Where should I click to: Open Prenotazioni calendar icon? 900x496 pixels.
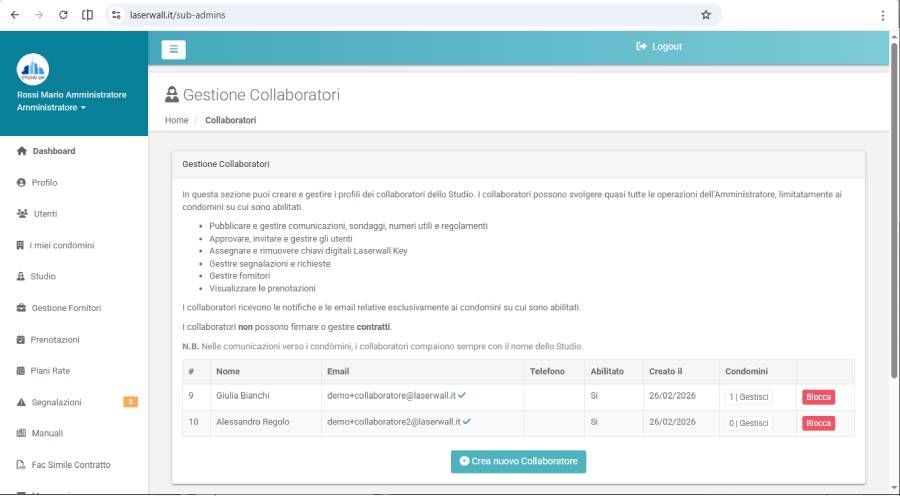pyautogui.click(x=21, y=339)
